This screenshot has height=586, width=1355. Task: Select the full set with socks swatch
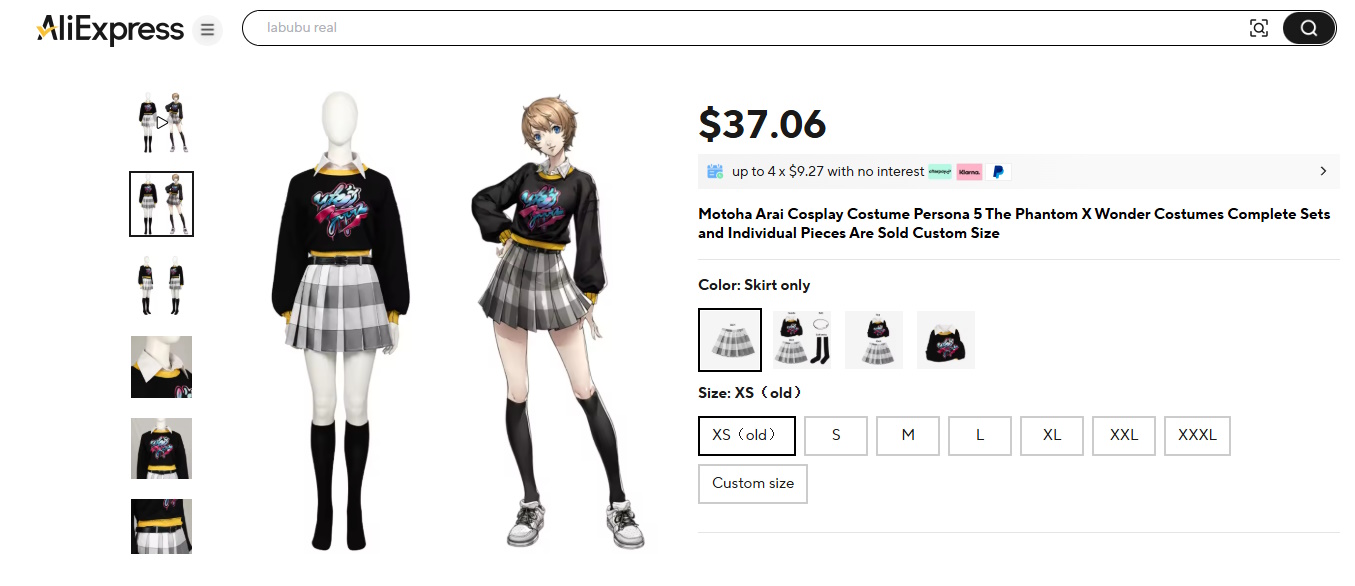pos(802,340)
